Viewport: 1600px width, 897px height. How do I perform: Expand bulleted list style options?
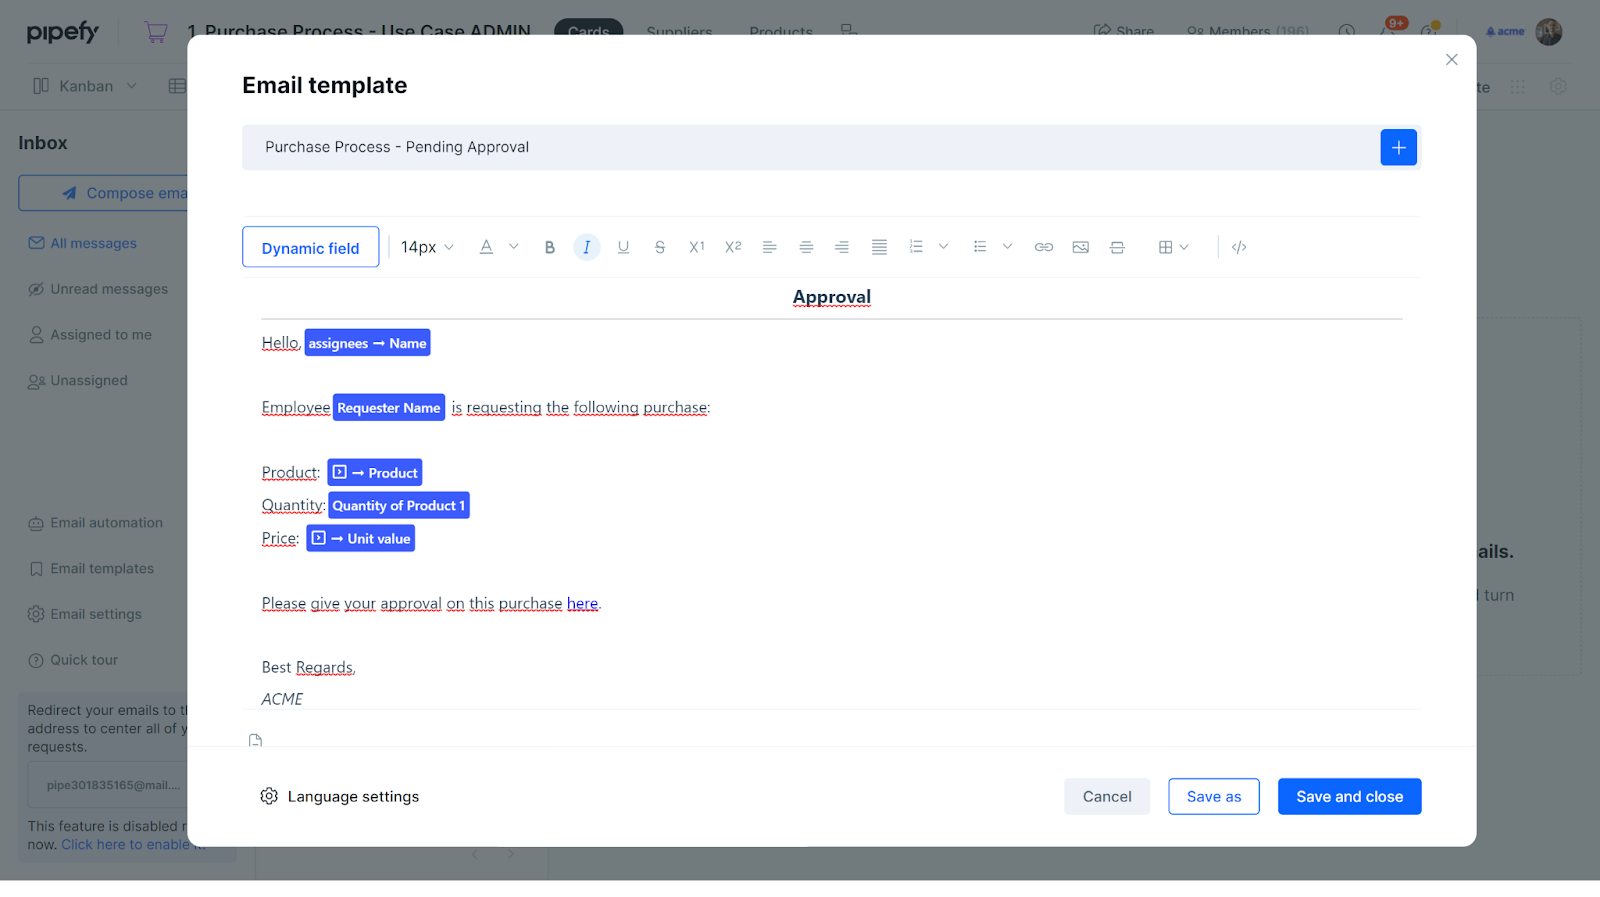pyautogui.click(x=1007, y=247)
